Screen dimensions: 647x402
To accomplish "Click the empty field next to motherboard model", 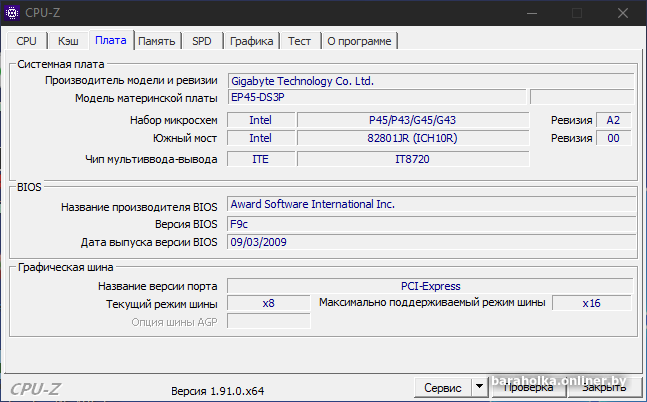I will pos(582,97).
